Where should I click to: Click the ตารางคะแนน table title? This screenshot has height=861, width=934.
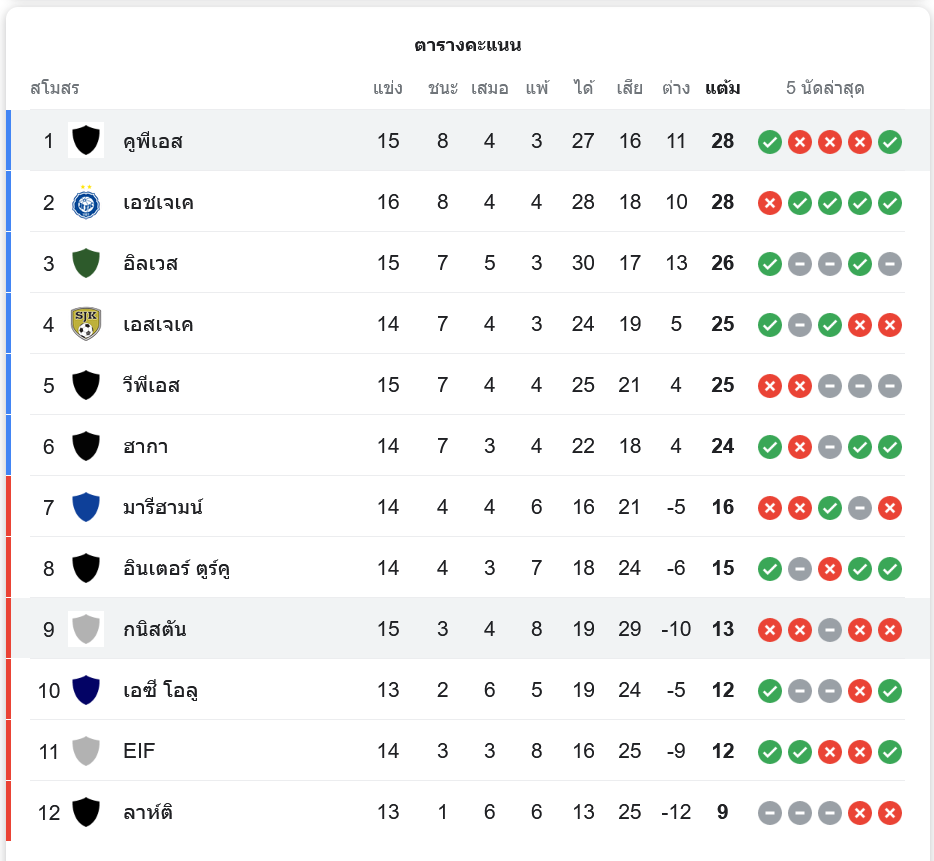coord(467,45)
